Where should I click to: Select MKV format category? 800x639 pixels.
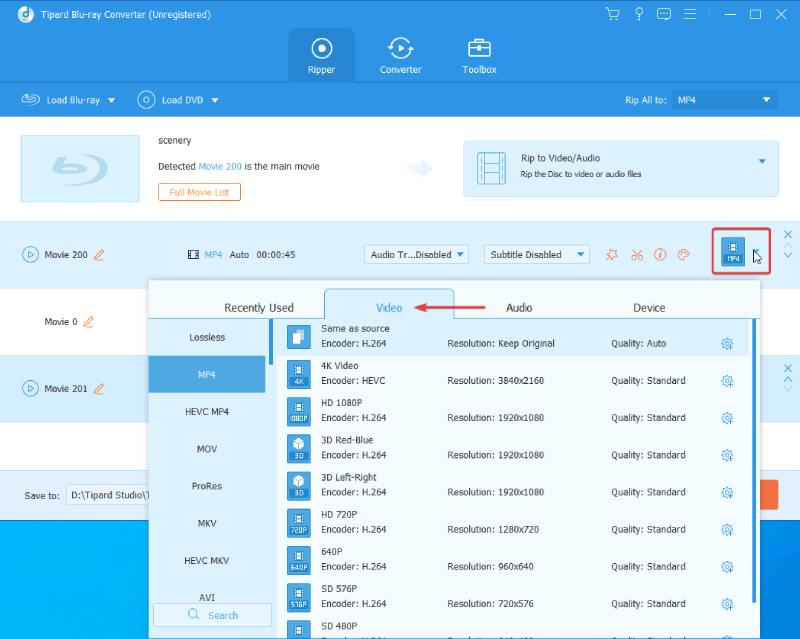coord(207,523)
